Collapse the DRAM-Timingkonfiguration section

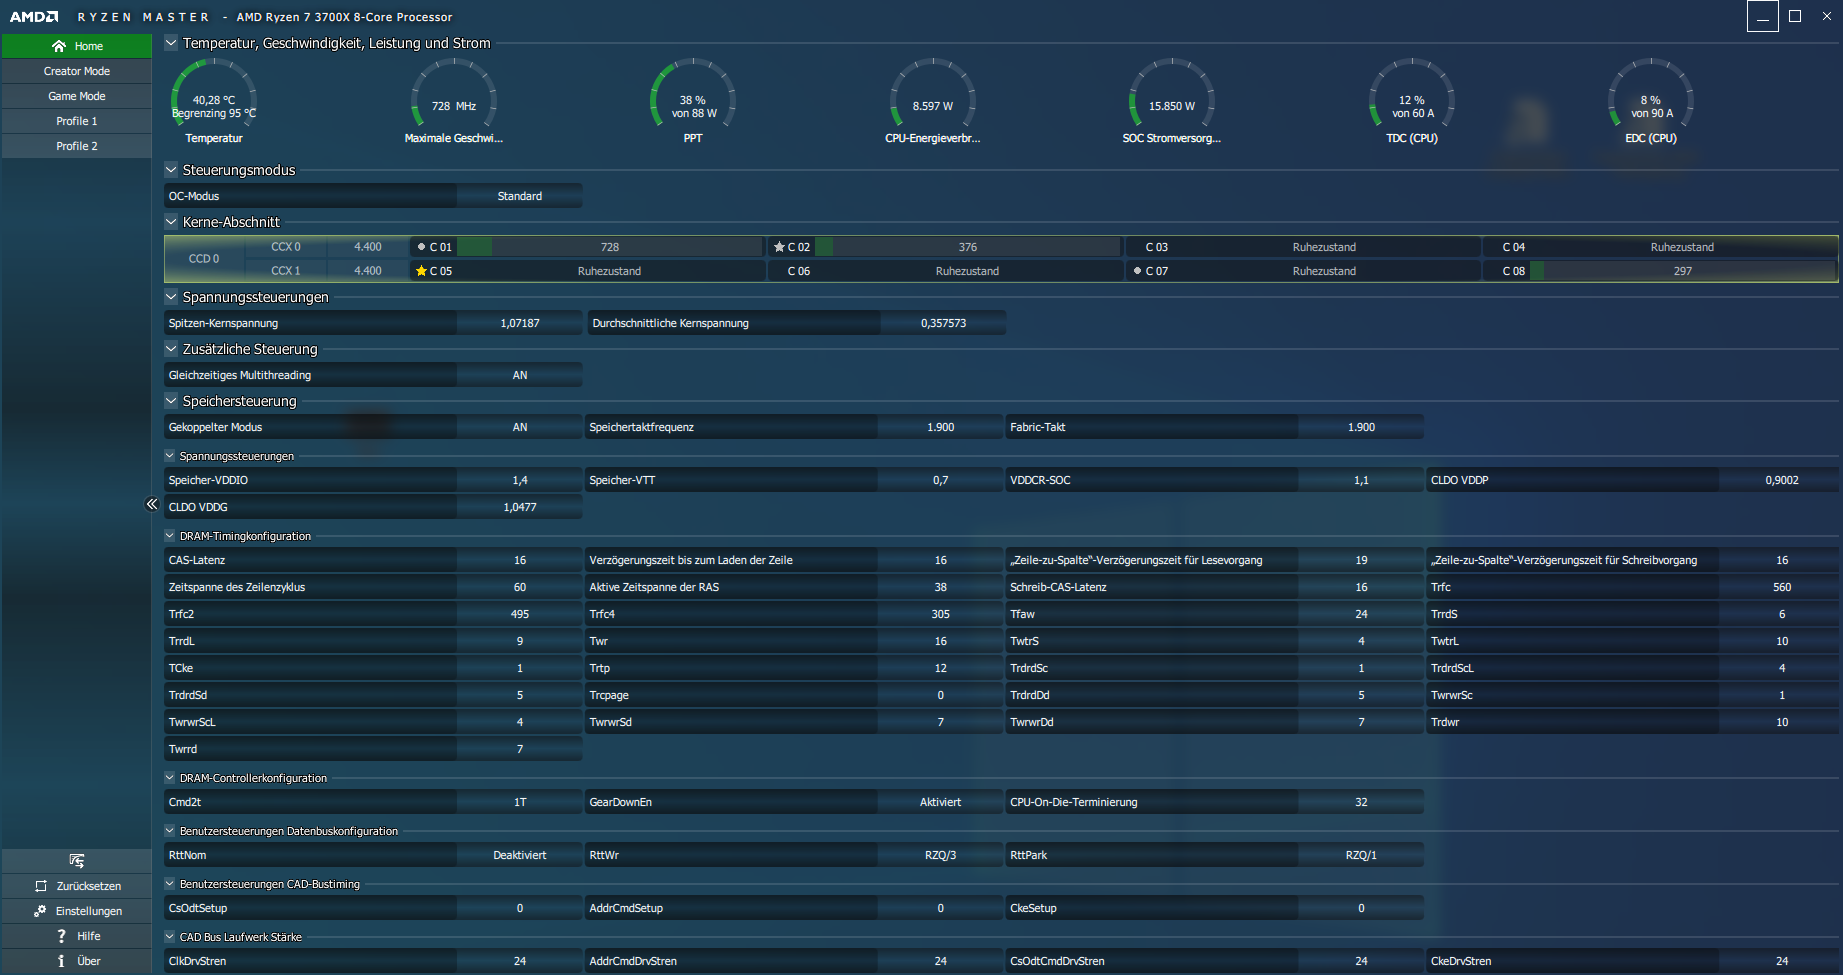pos(170,536)
